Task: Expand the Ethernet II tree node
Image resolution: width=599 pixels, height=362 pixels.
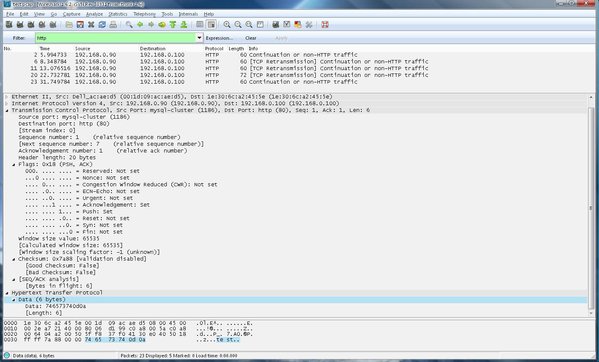Action: click(7, 97)
